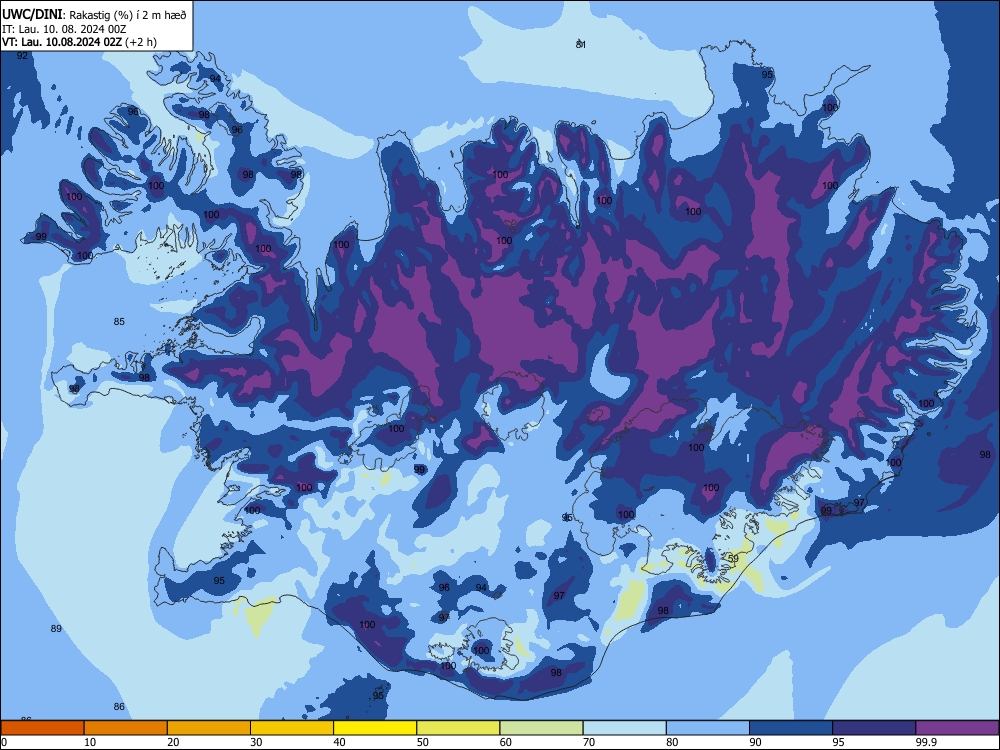The image size is (1000, 750).
Task: Click the title text 'UWC/DINI: Rakastig (%) í 2 m hæð'
Action: coord(94,14)
